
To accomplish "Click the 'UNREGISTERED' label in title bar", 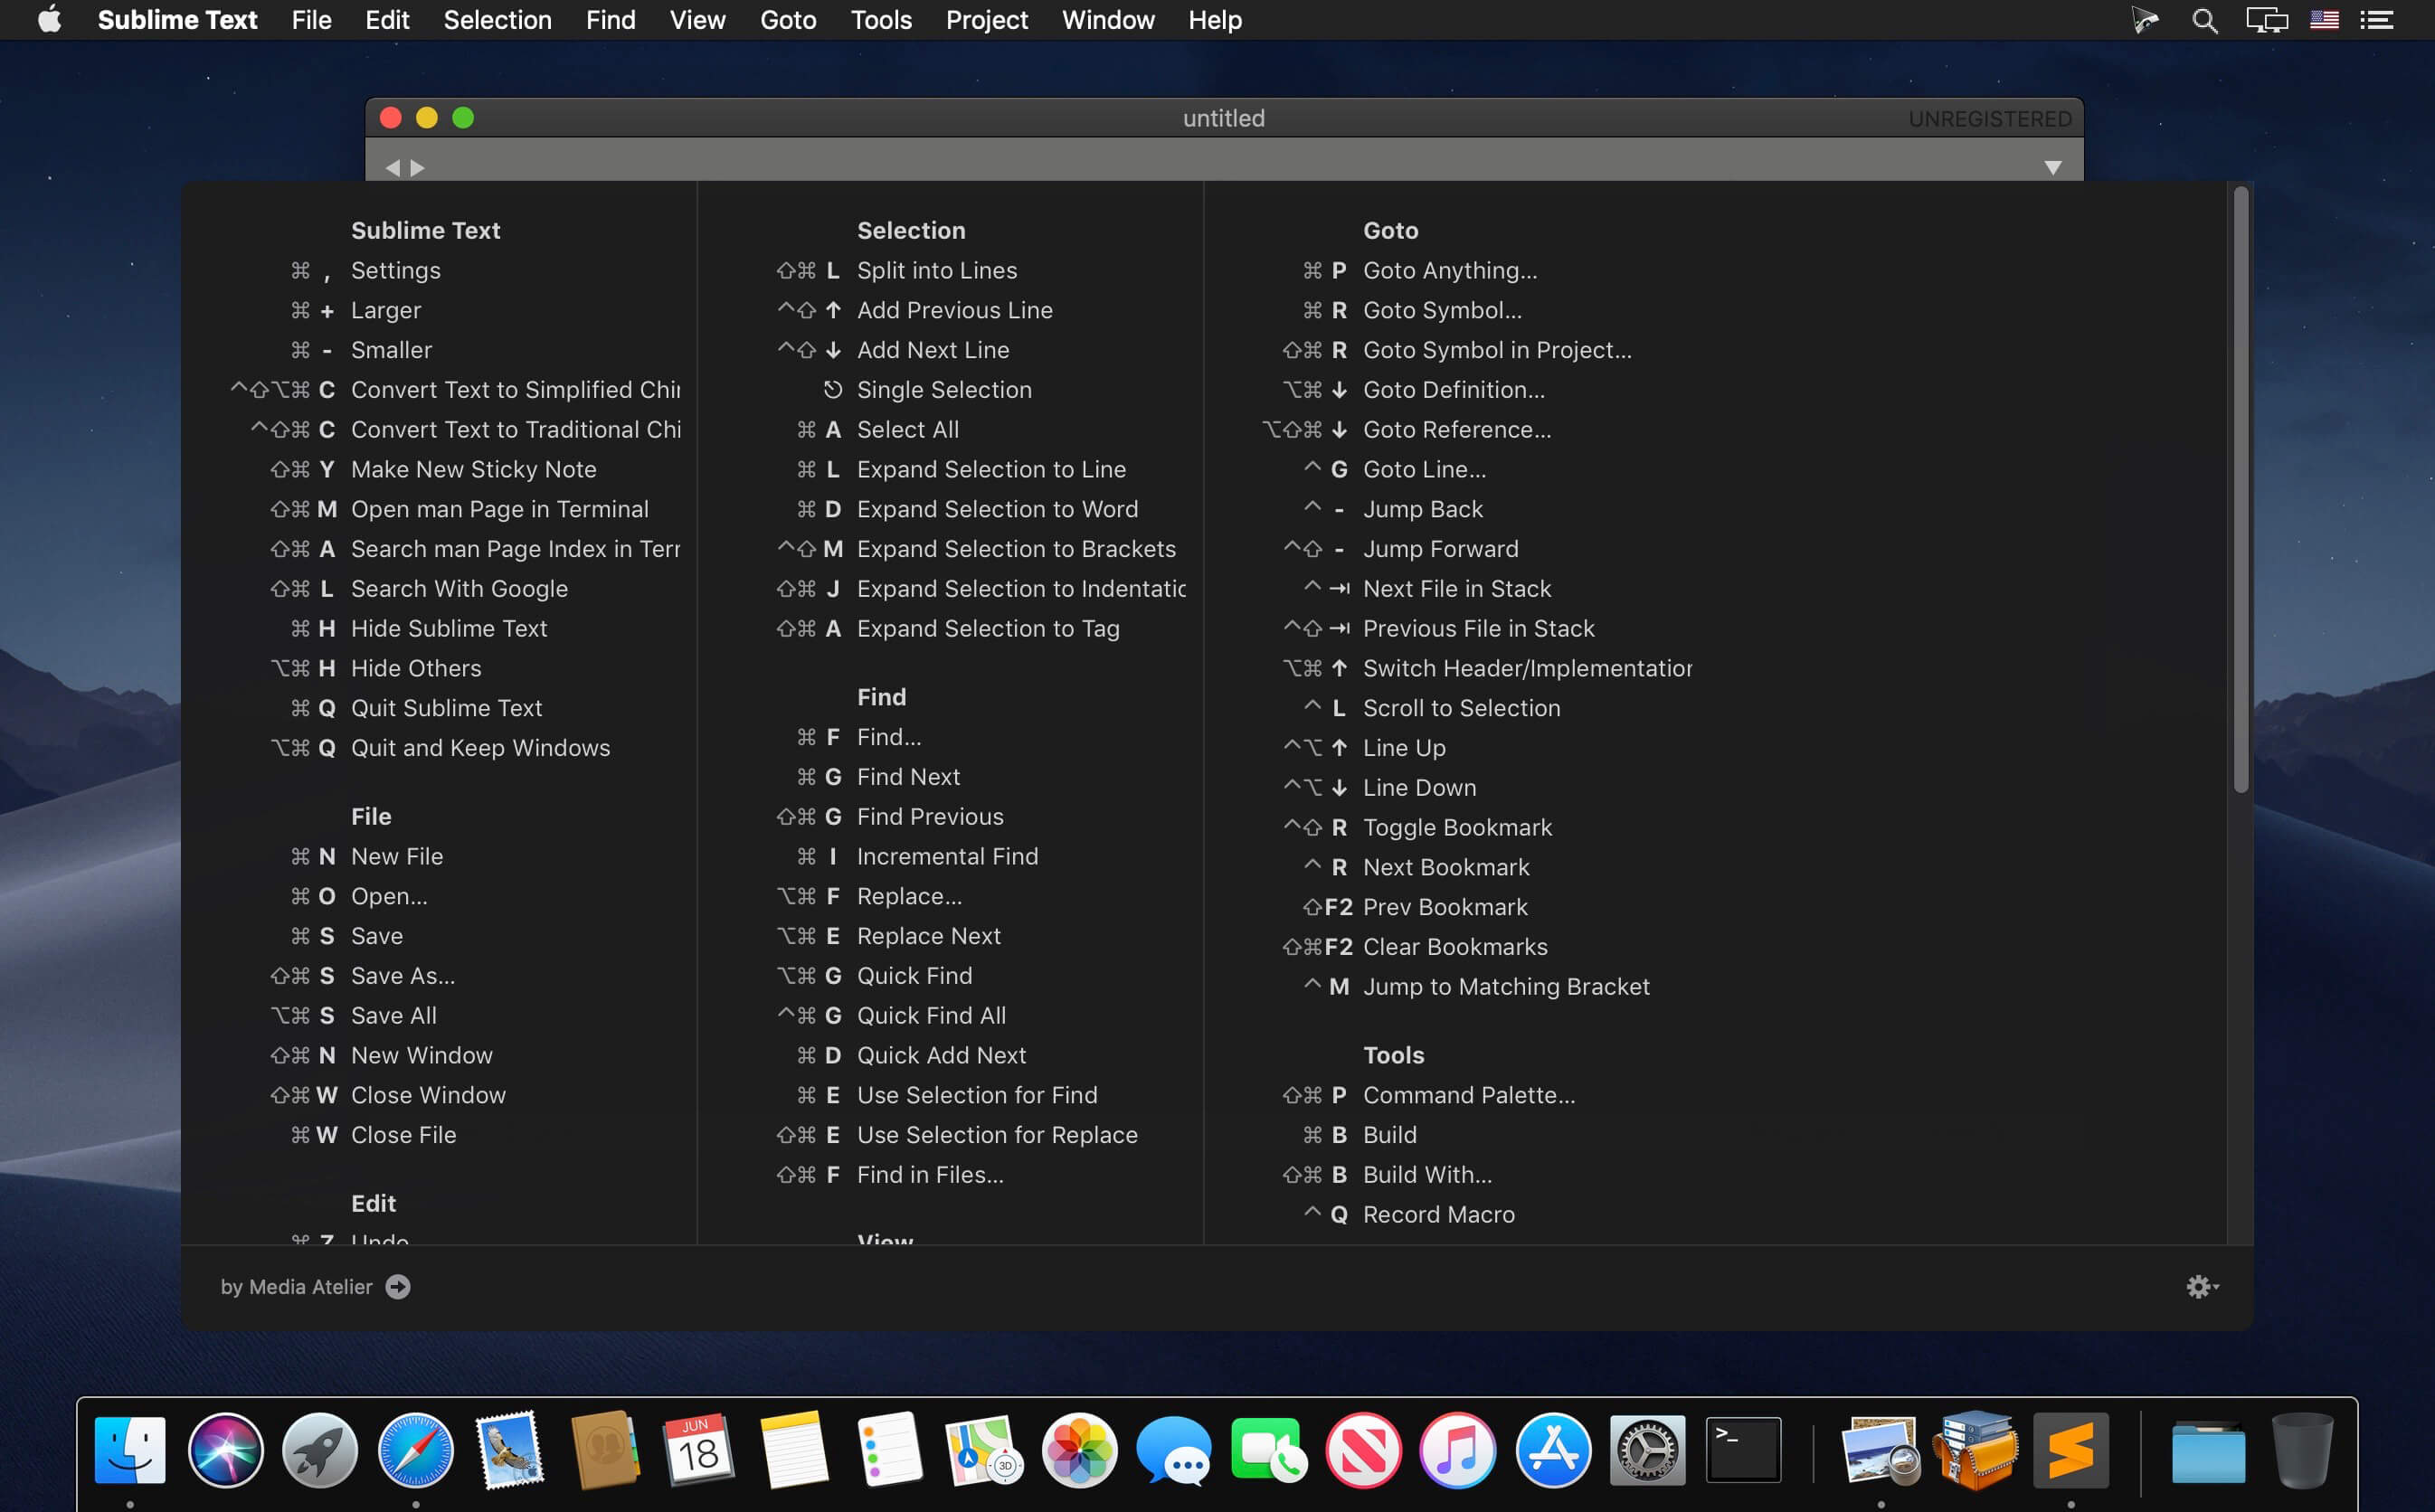I will (1989, 119).
